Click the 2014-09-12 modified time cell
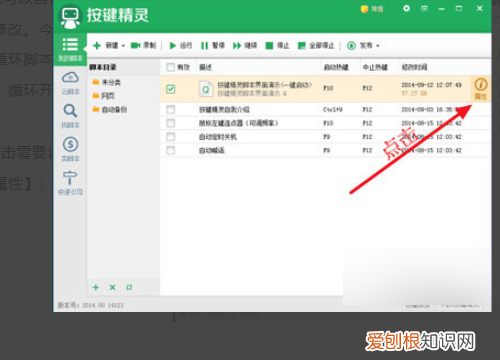The image size is (500, 360). coord(431,85)
